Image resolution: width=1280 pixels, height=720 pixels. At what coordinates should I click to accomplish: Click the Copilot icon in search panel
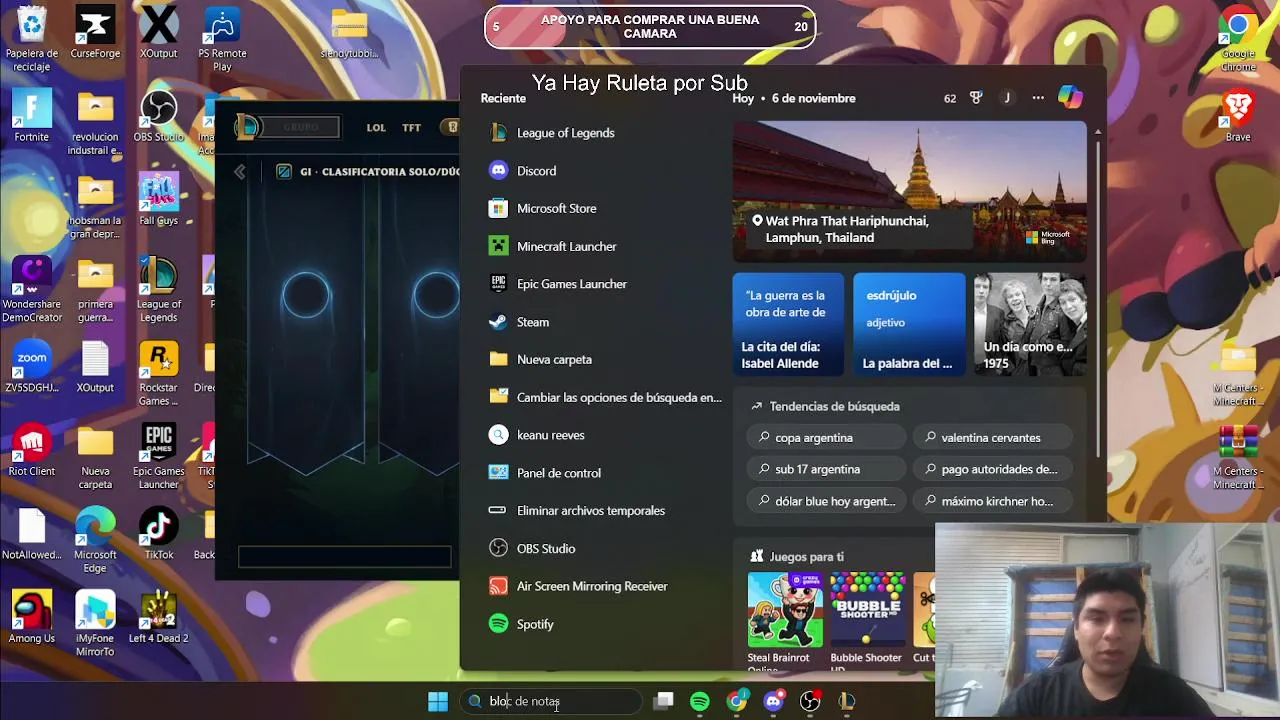[1070, 97]
